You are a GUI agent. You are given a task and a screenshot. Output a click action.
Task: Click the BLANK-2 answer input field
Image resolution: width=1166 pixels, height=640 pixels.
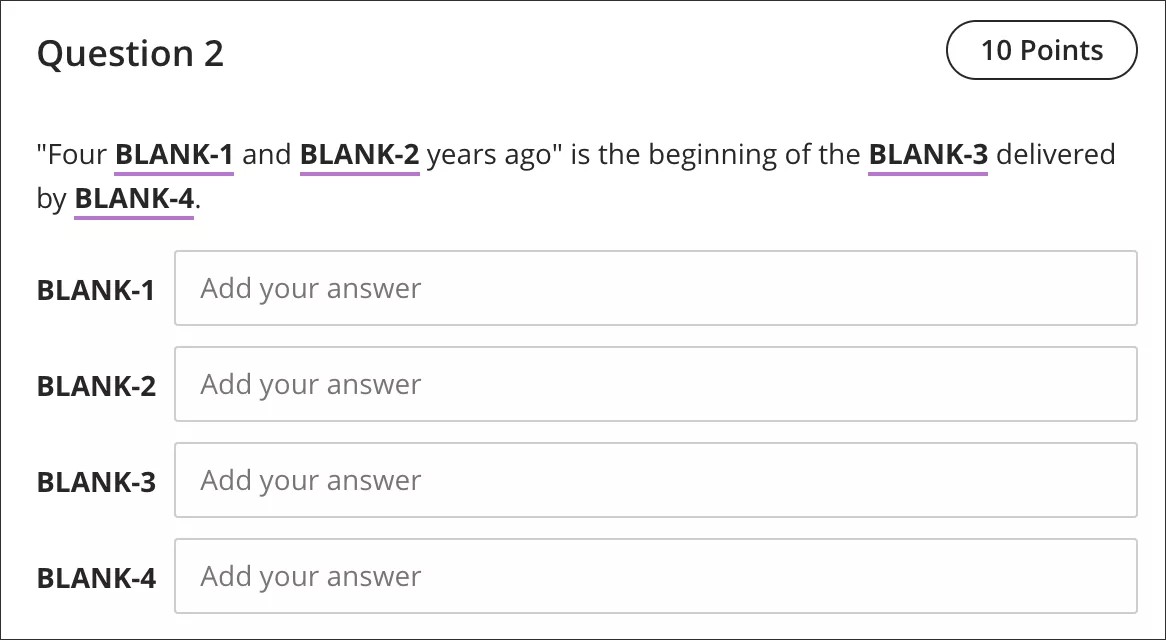tap(656, 385)
